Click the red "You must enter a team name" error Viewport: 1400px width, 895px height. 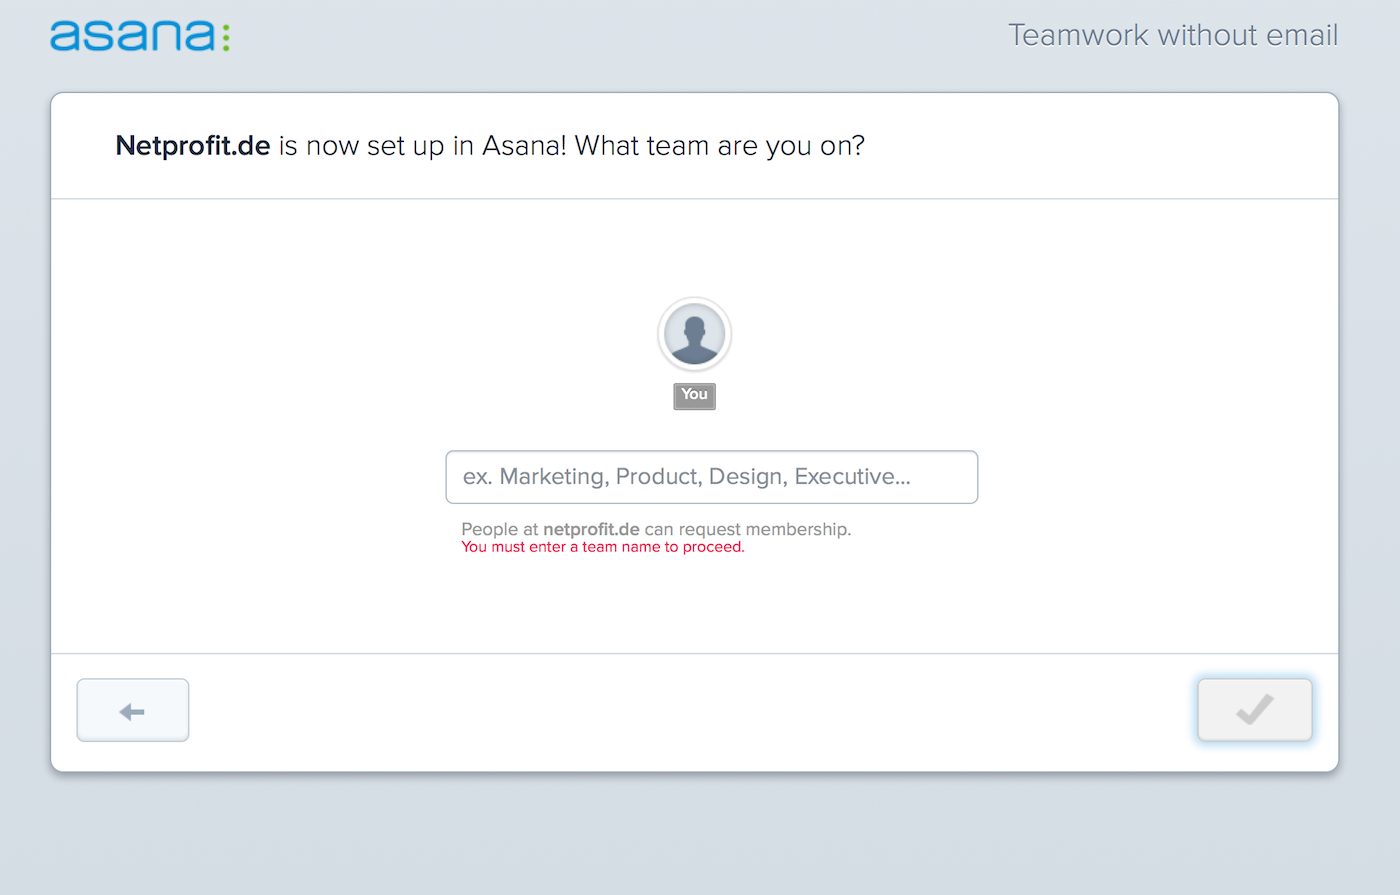[x=603, y=547]
